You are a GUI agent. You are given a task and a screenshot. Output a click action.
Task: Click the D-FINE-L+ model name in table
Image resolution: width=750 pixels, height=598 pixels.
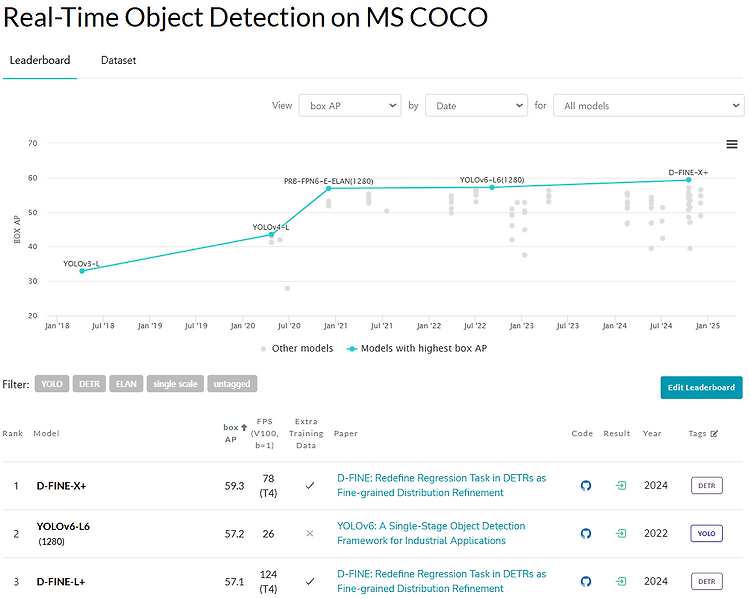61,582
